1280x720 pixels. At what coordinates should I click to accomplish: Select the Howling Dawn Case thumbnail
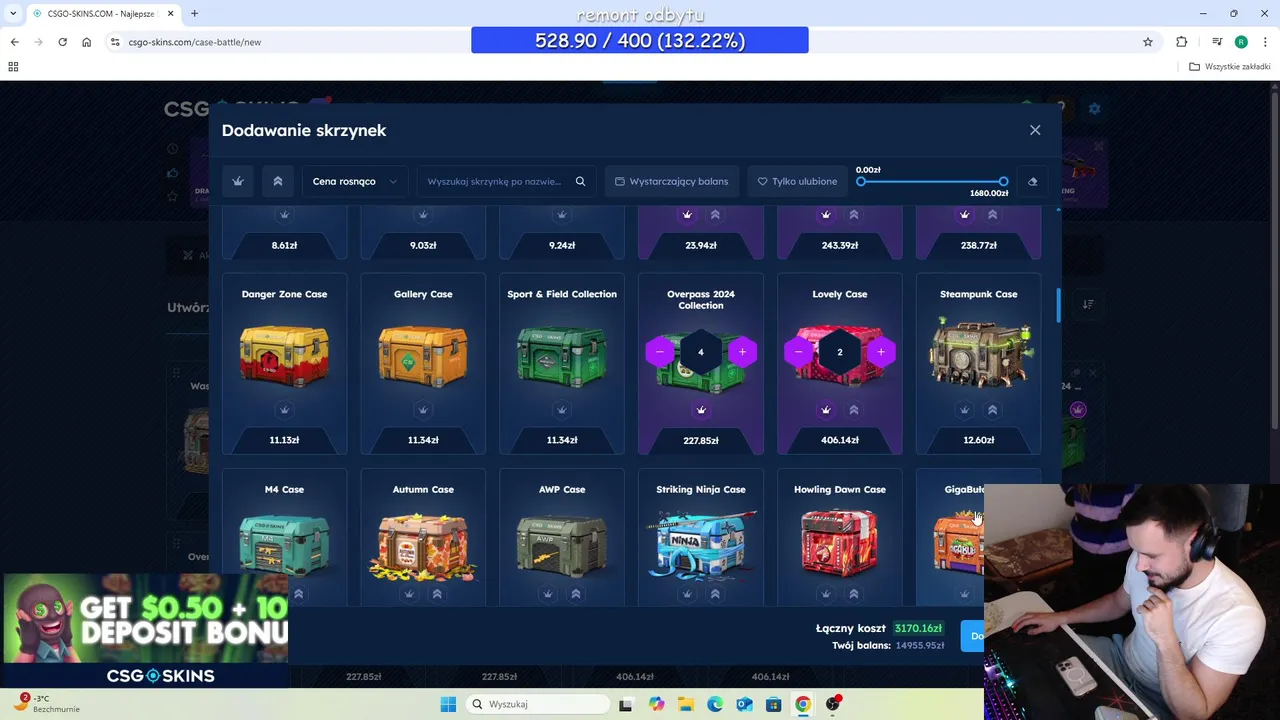click(x=840, y=543)
